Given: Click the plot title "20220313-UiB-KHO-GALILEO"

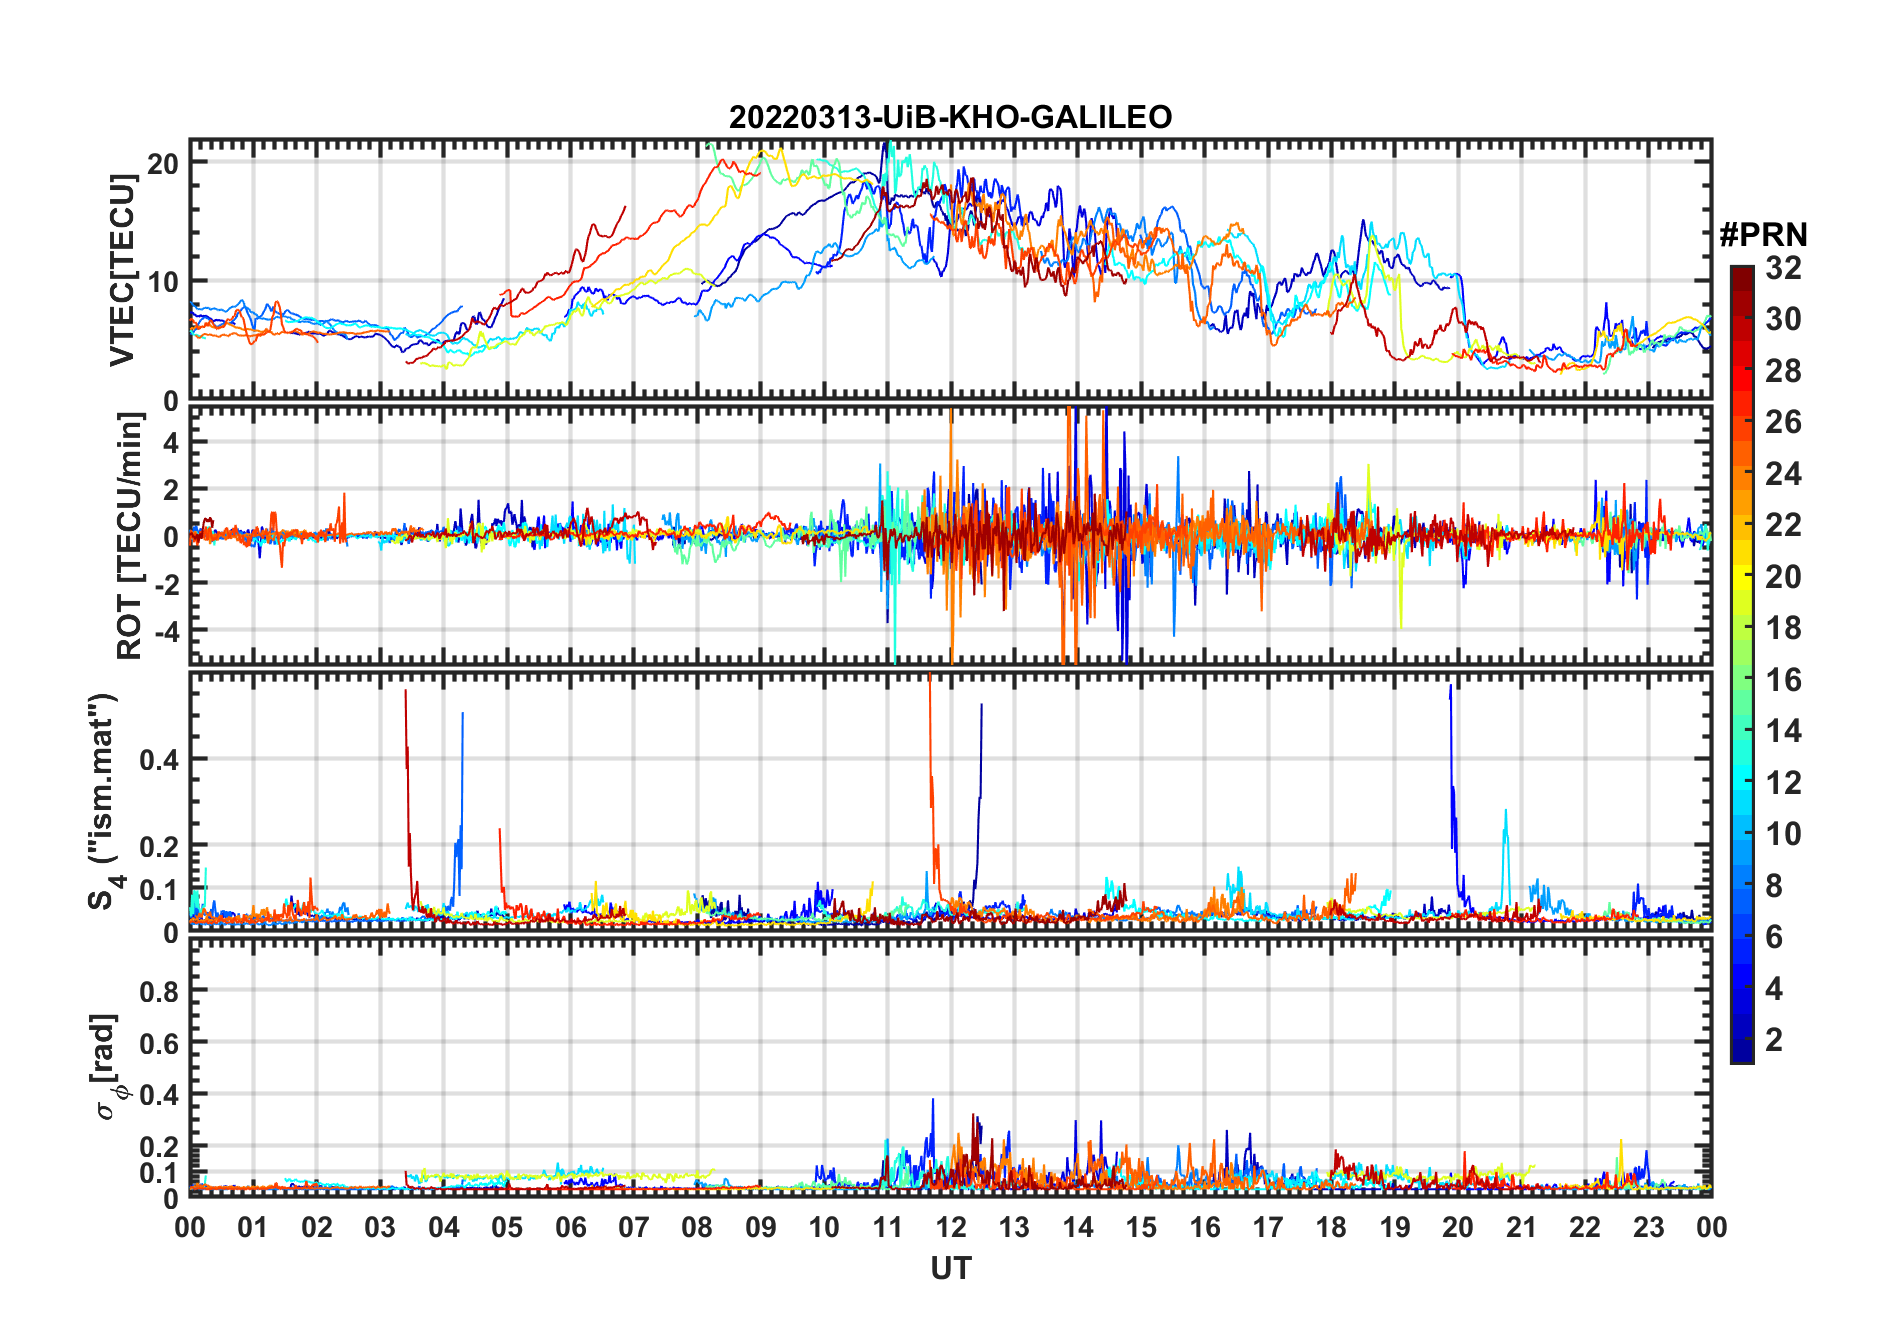Looking at the screenshot, I should (x=950, y=118).
